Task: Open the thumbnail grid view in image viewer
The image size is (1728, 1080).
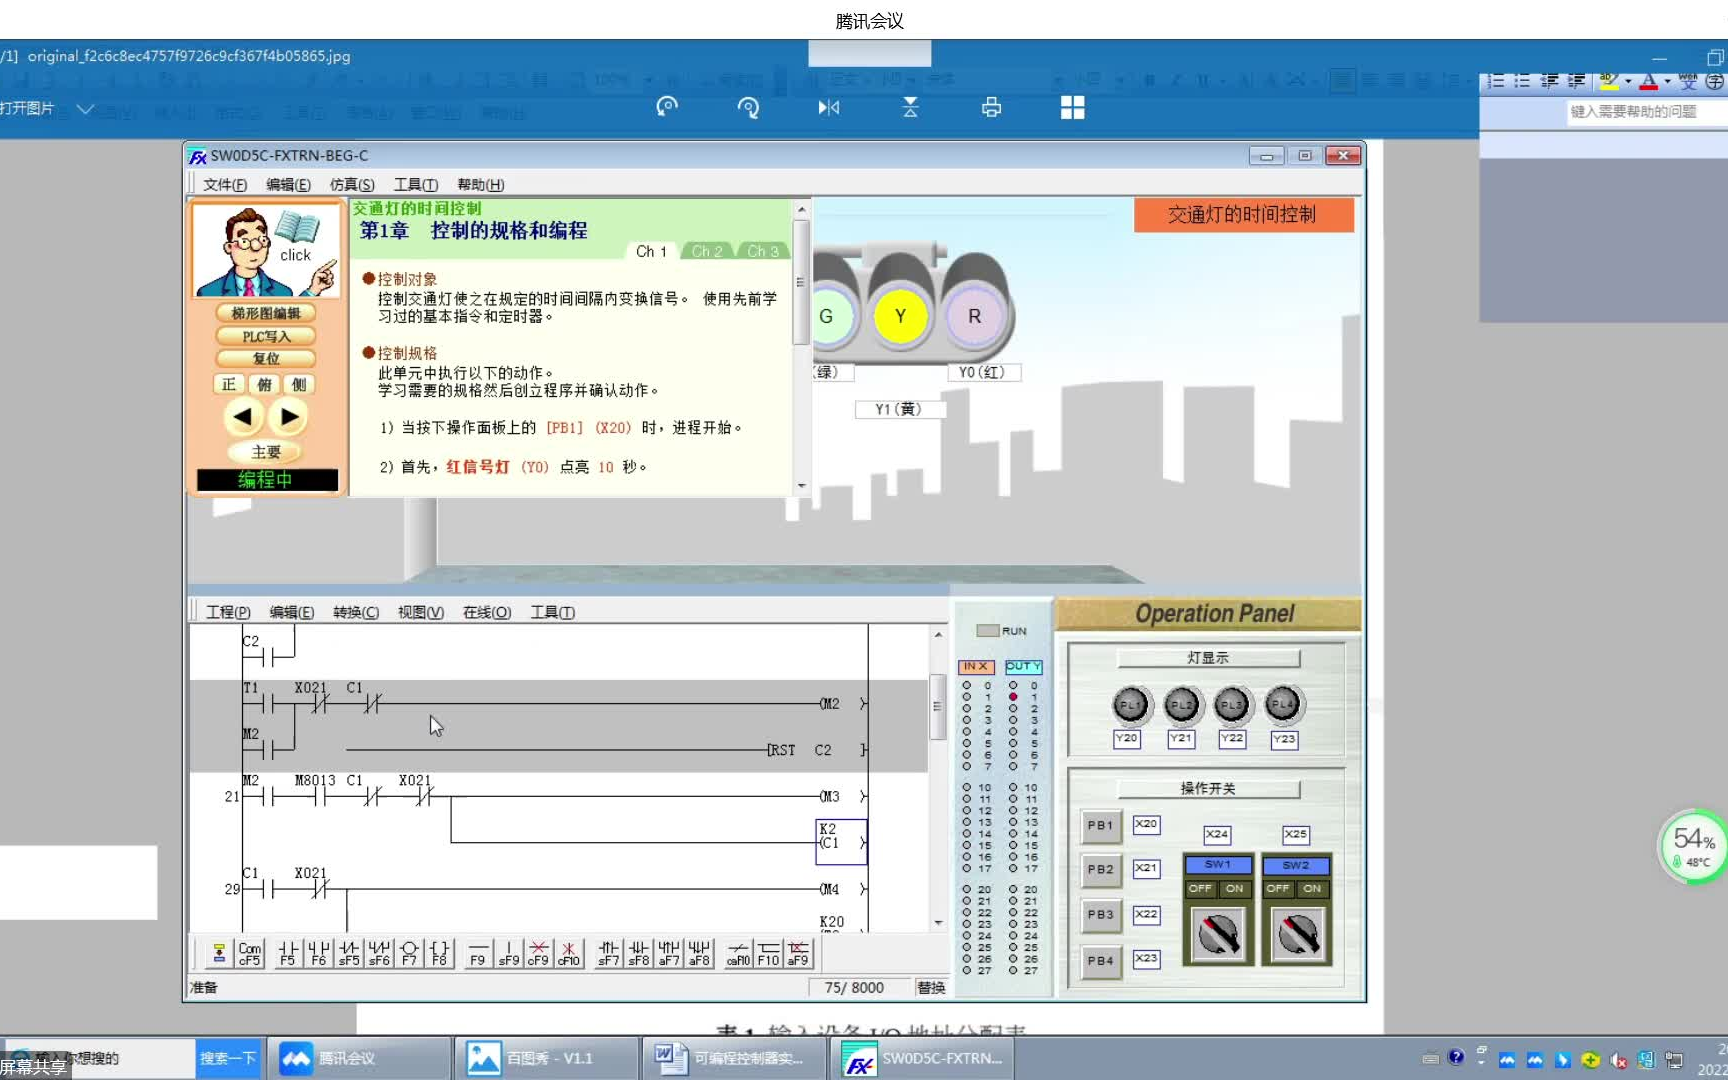Action: click(x=1072, y=107)
